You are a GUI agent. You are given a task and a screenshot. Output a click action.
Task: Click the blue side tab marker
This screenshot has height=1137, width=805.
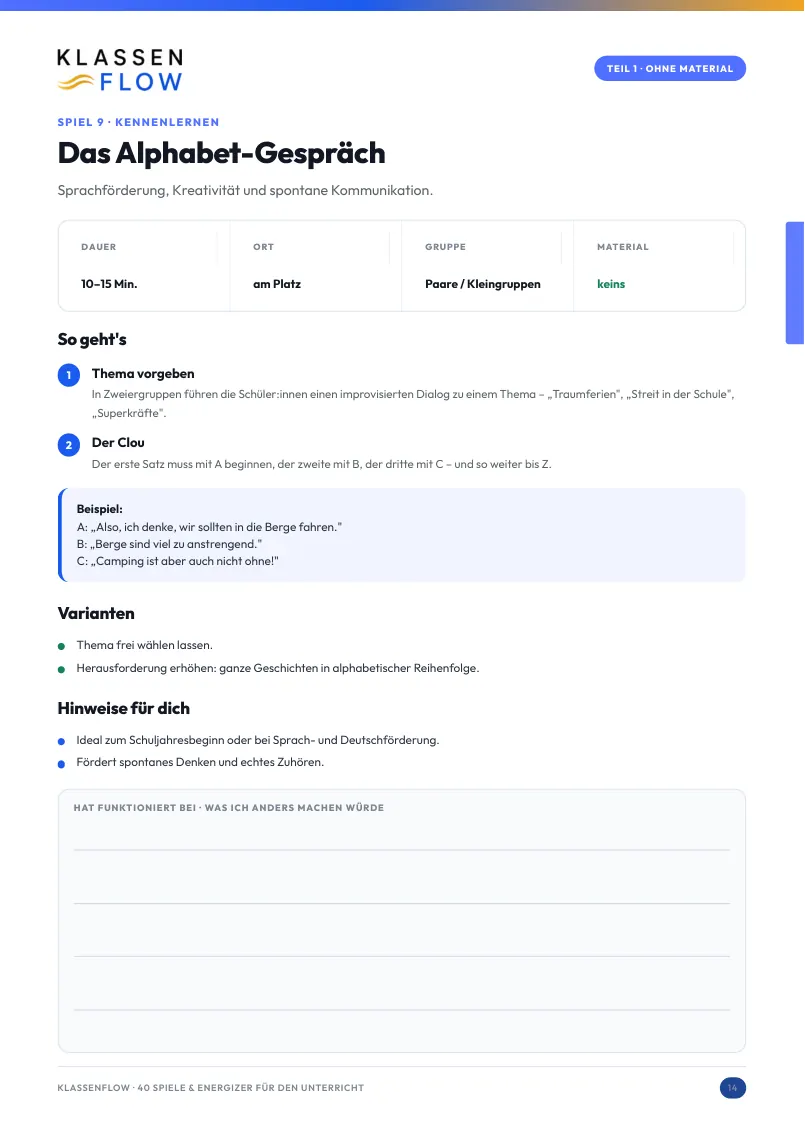pyautogui.click(x=795, y=283)
